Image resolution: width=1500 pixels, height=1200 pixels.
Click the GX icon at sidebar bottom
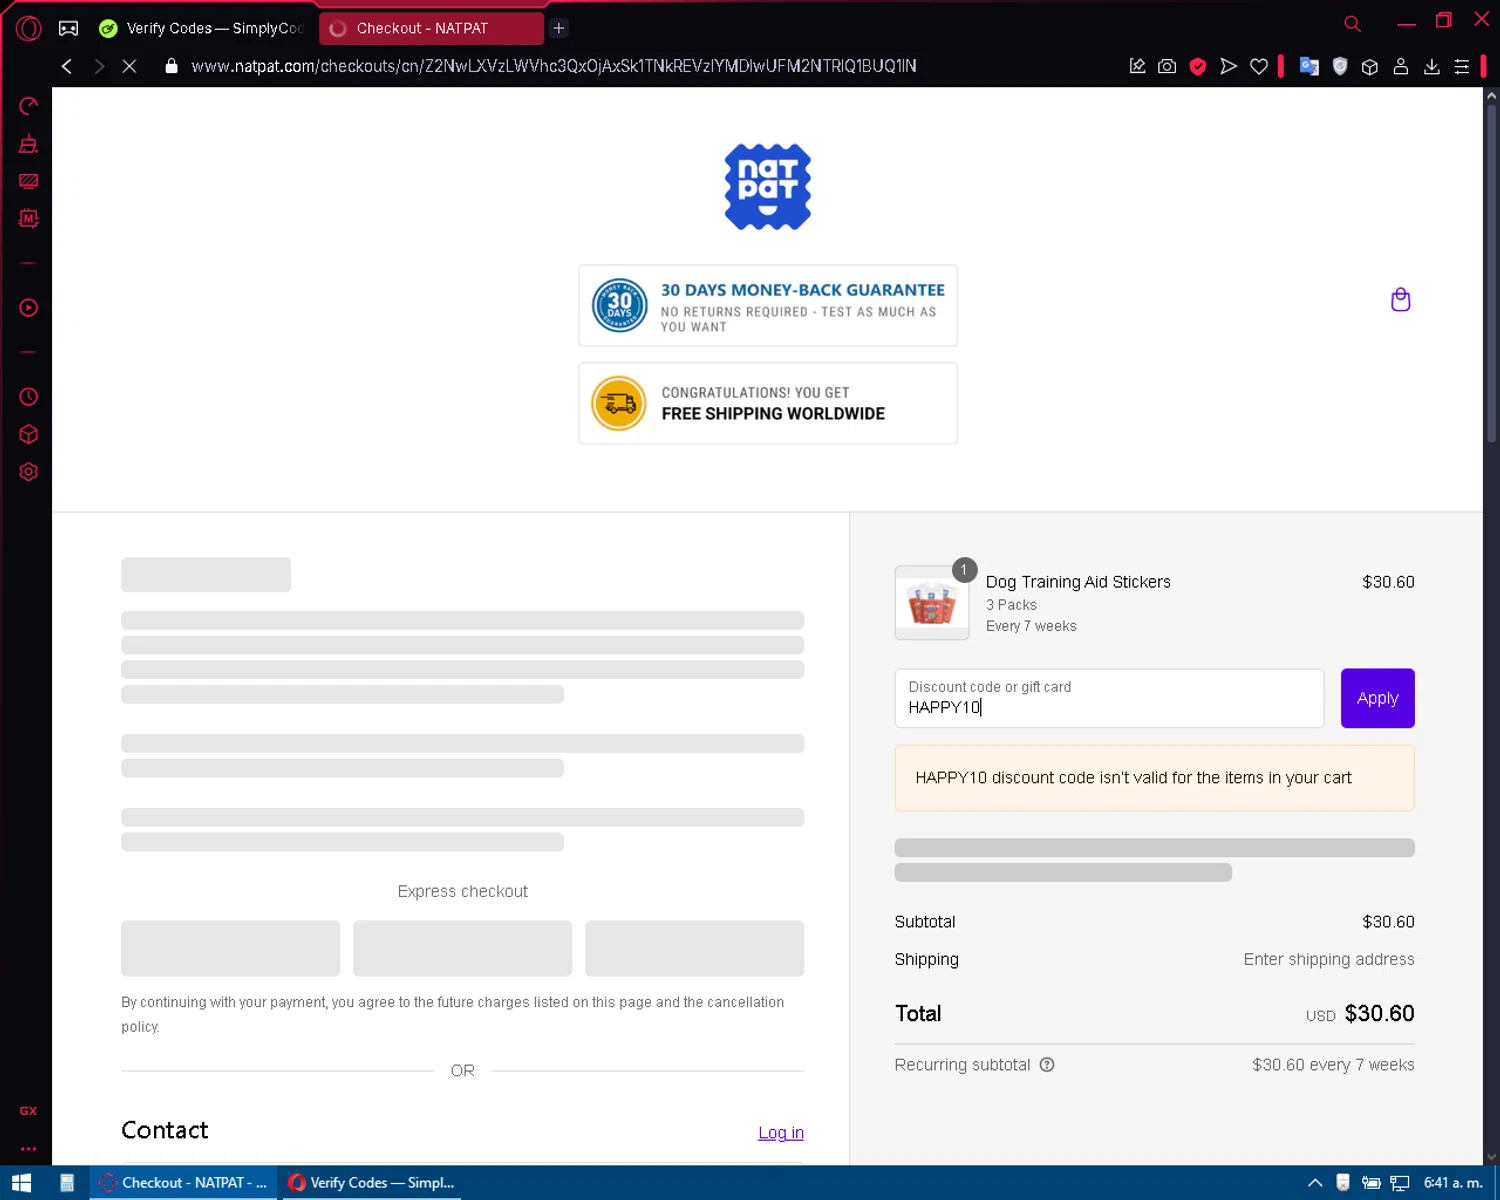pyautogui.click(x=28, y=1111)
